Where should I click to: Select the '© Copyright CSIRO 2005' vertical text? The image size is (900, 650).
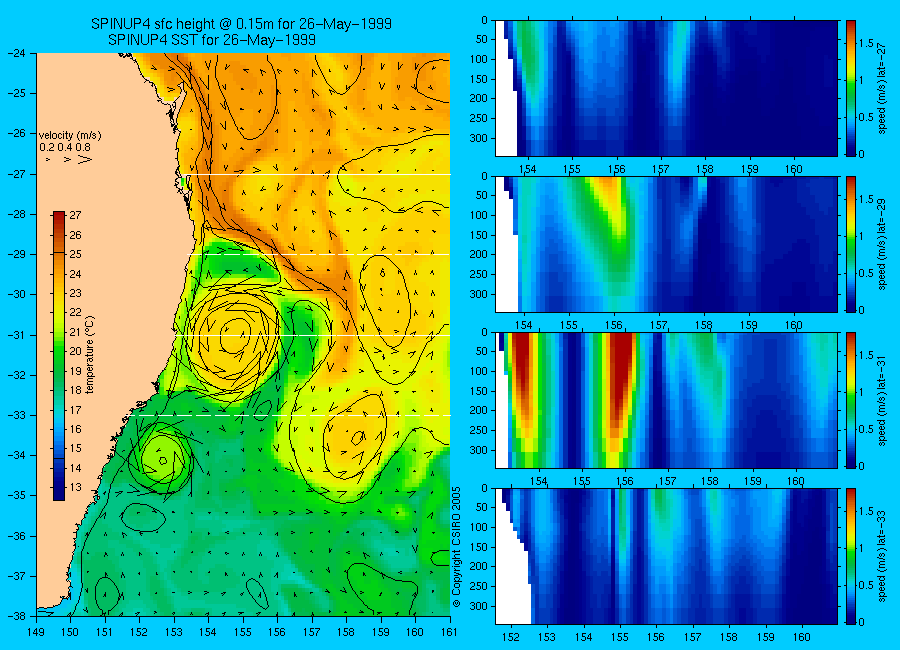point(457,547)
